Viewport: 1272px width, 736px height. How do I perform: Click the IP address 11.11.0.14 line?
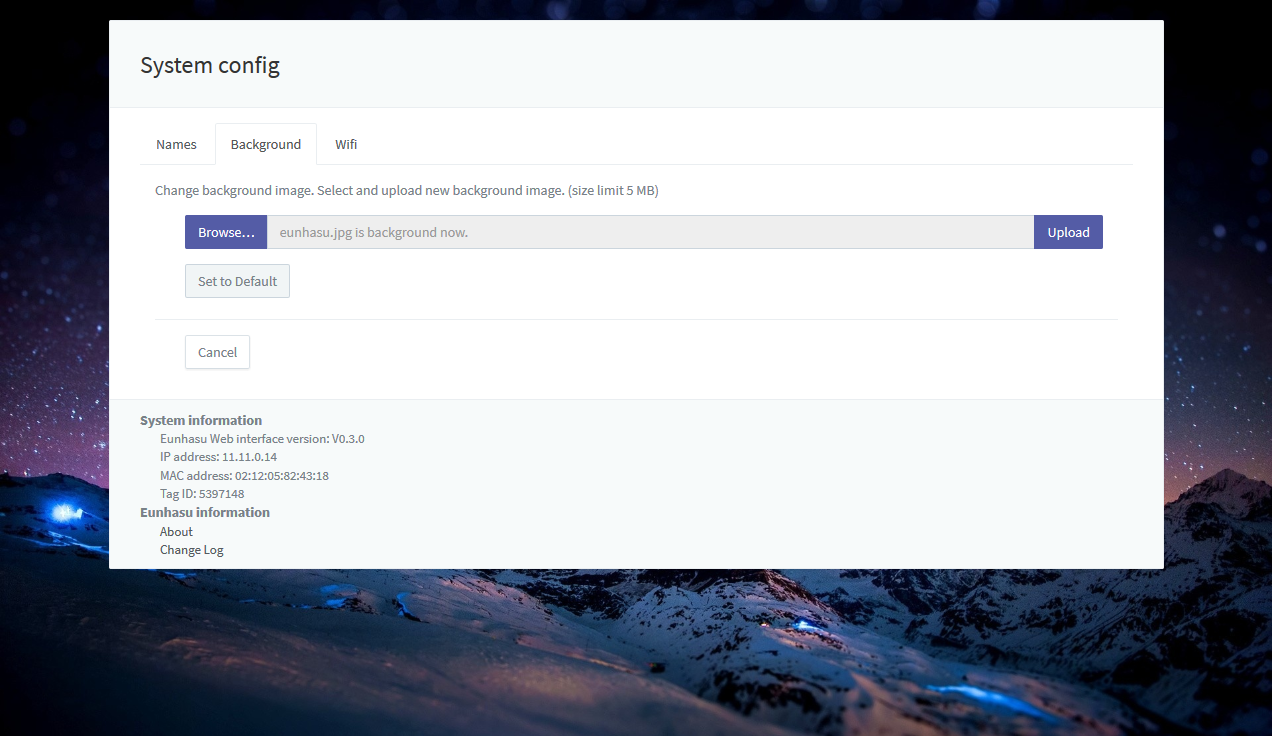[x=218, y=457]
